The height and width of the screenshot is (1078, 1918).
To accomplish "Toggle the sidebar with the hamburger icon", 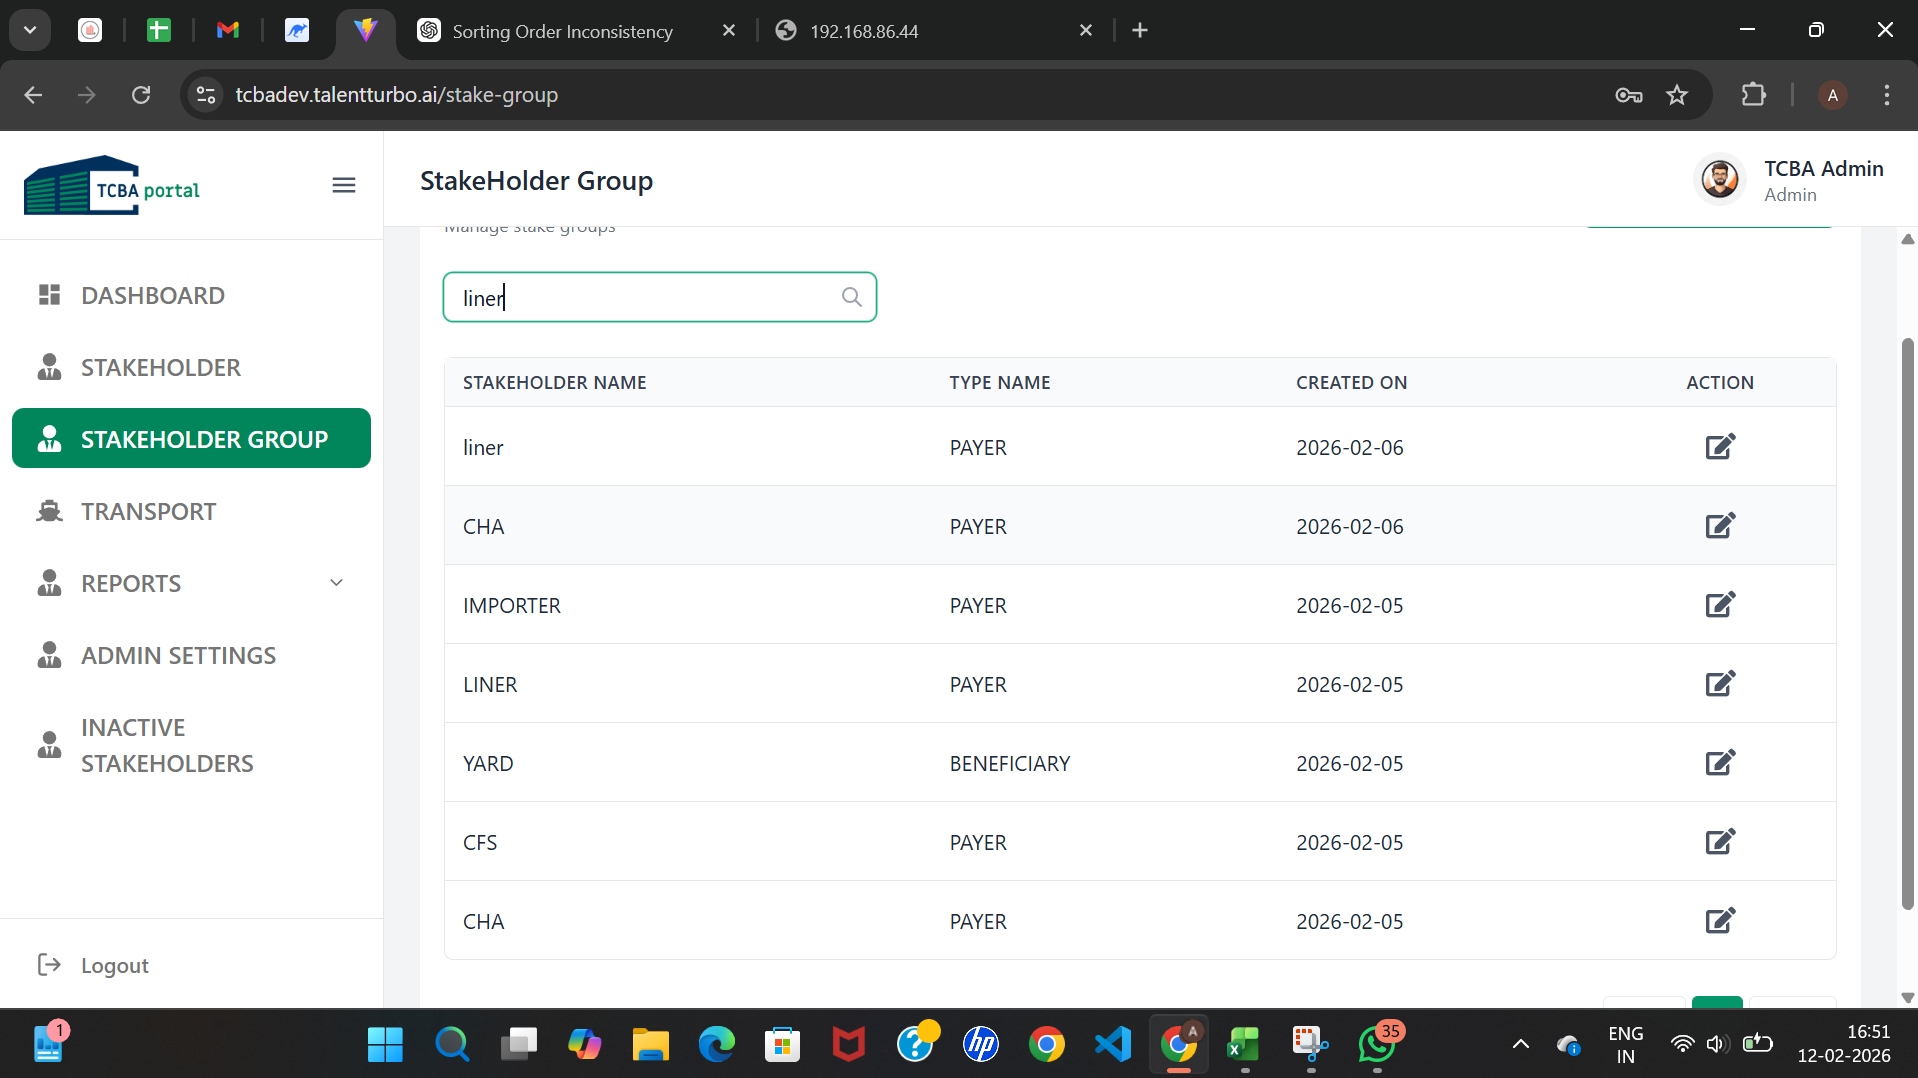I will pyautogui.click(x=344, y=185).
